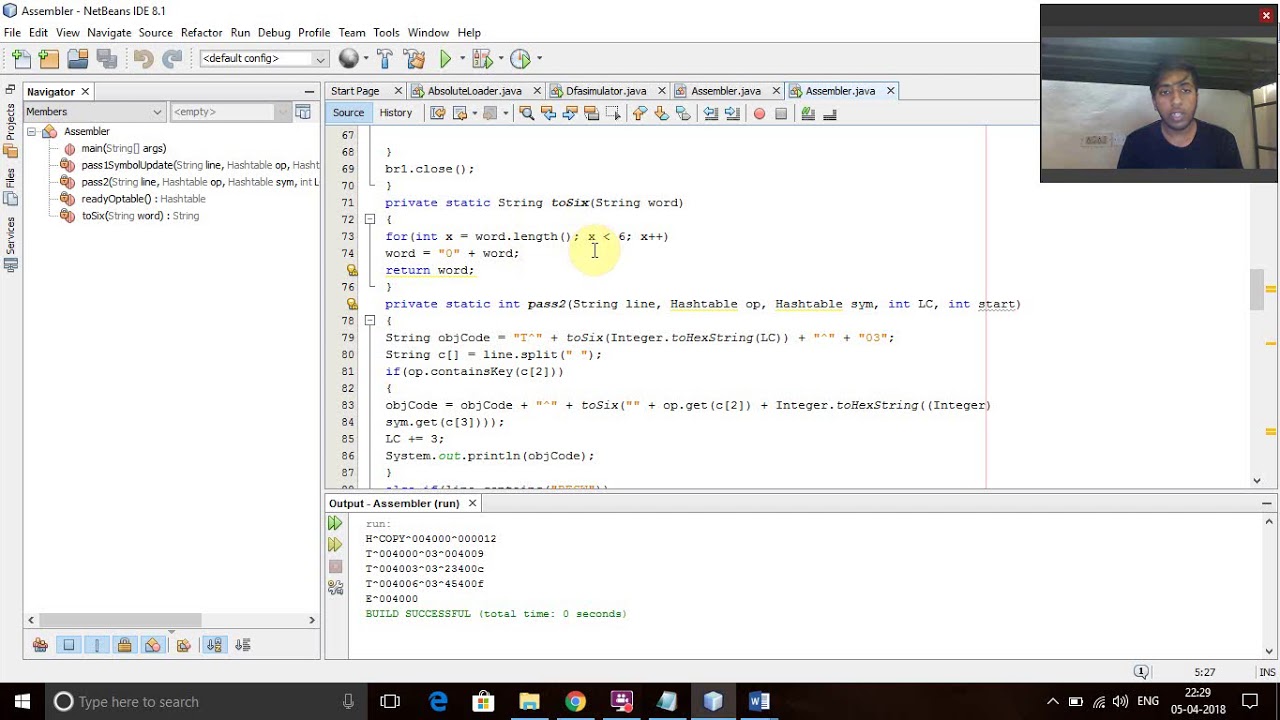Open Google Chrome from the taskbar
This screenshot has width=1280, height=720.
click(575, 701)
